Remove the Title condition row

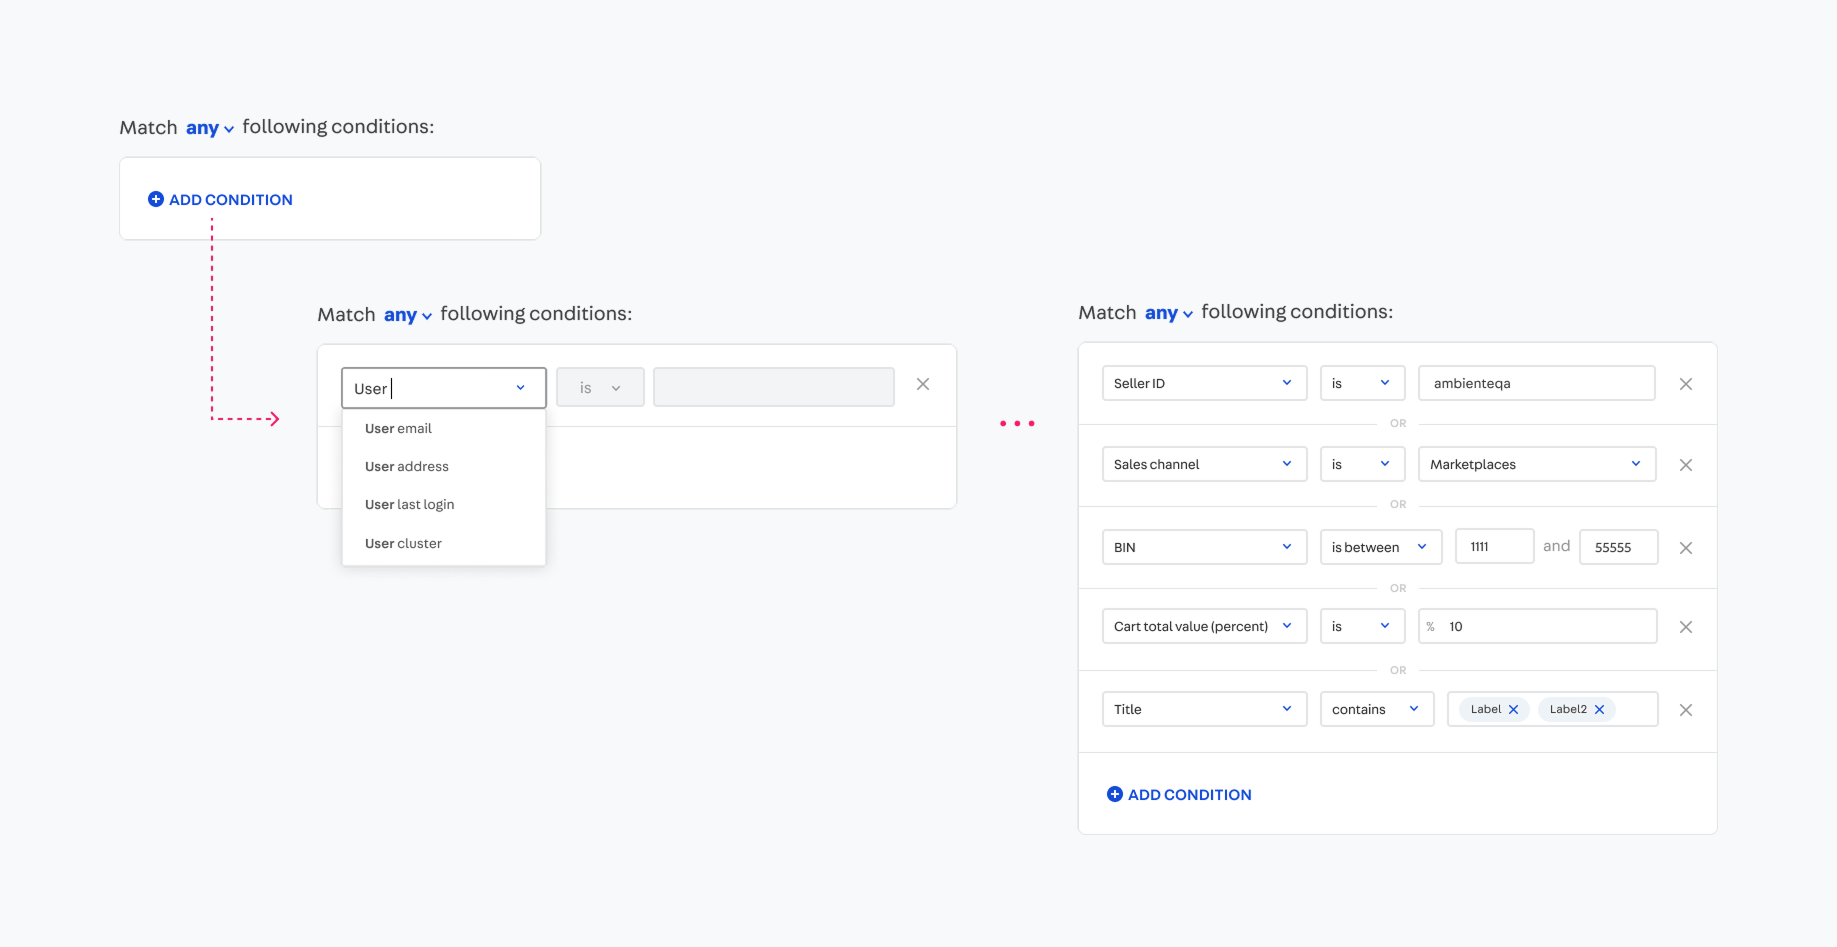tap(1685, 710)
